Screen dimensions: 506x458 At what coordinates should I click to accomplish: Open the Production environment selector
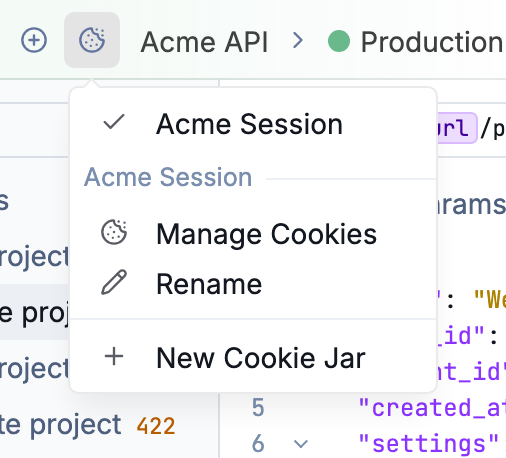pyautogui.click(x=417, y=41)
